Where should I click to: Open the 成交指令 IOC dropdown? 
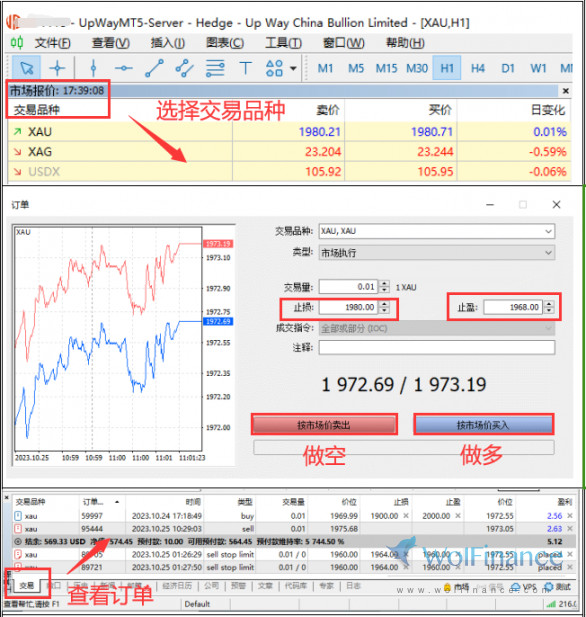tap(436, 328)
